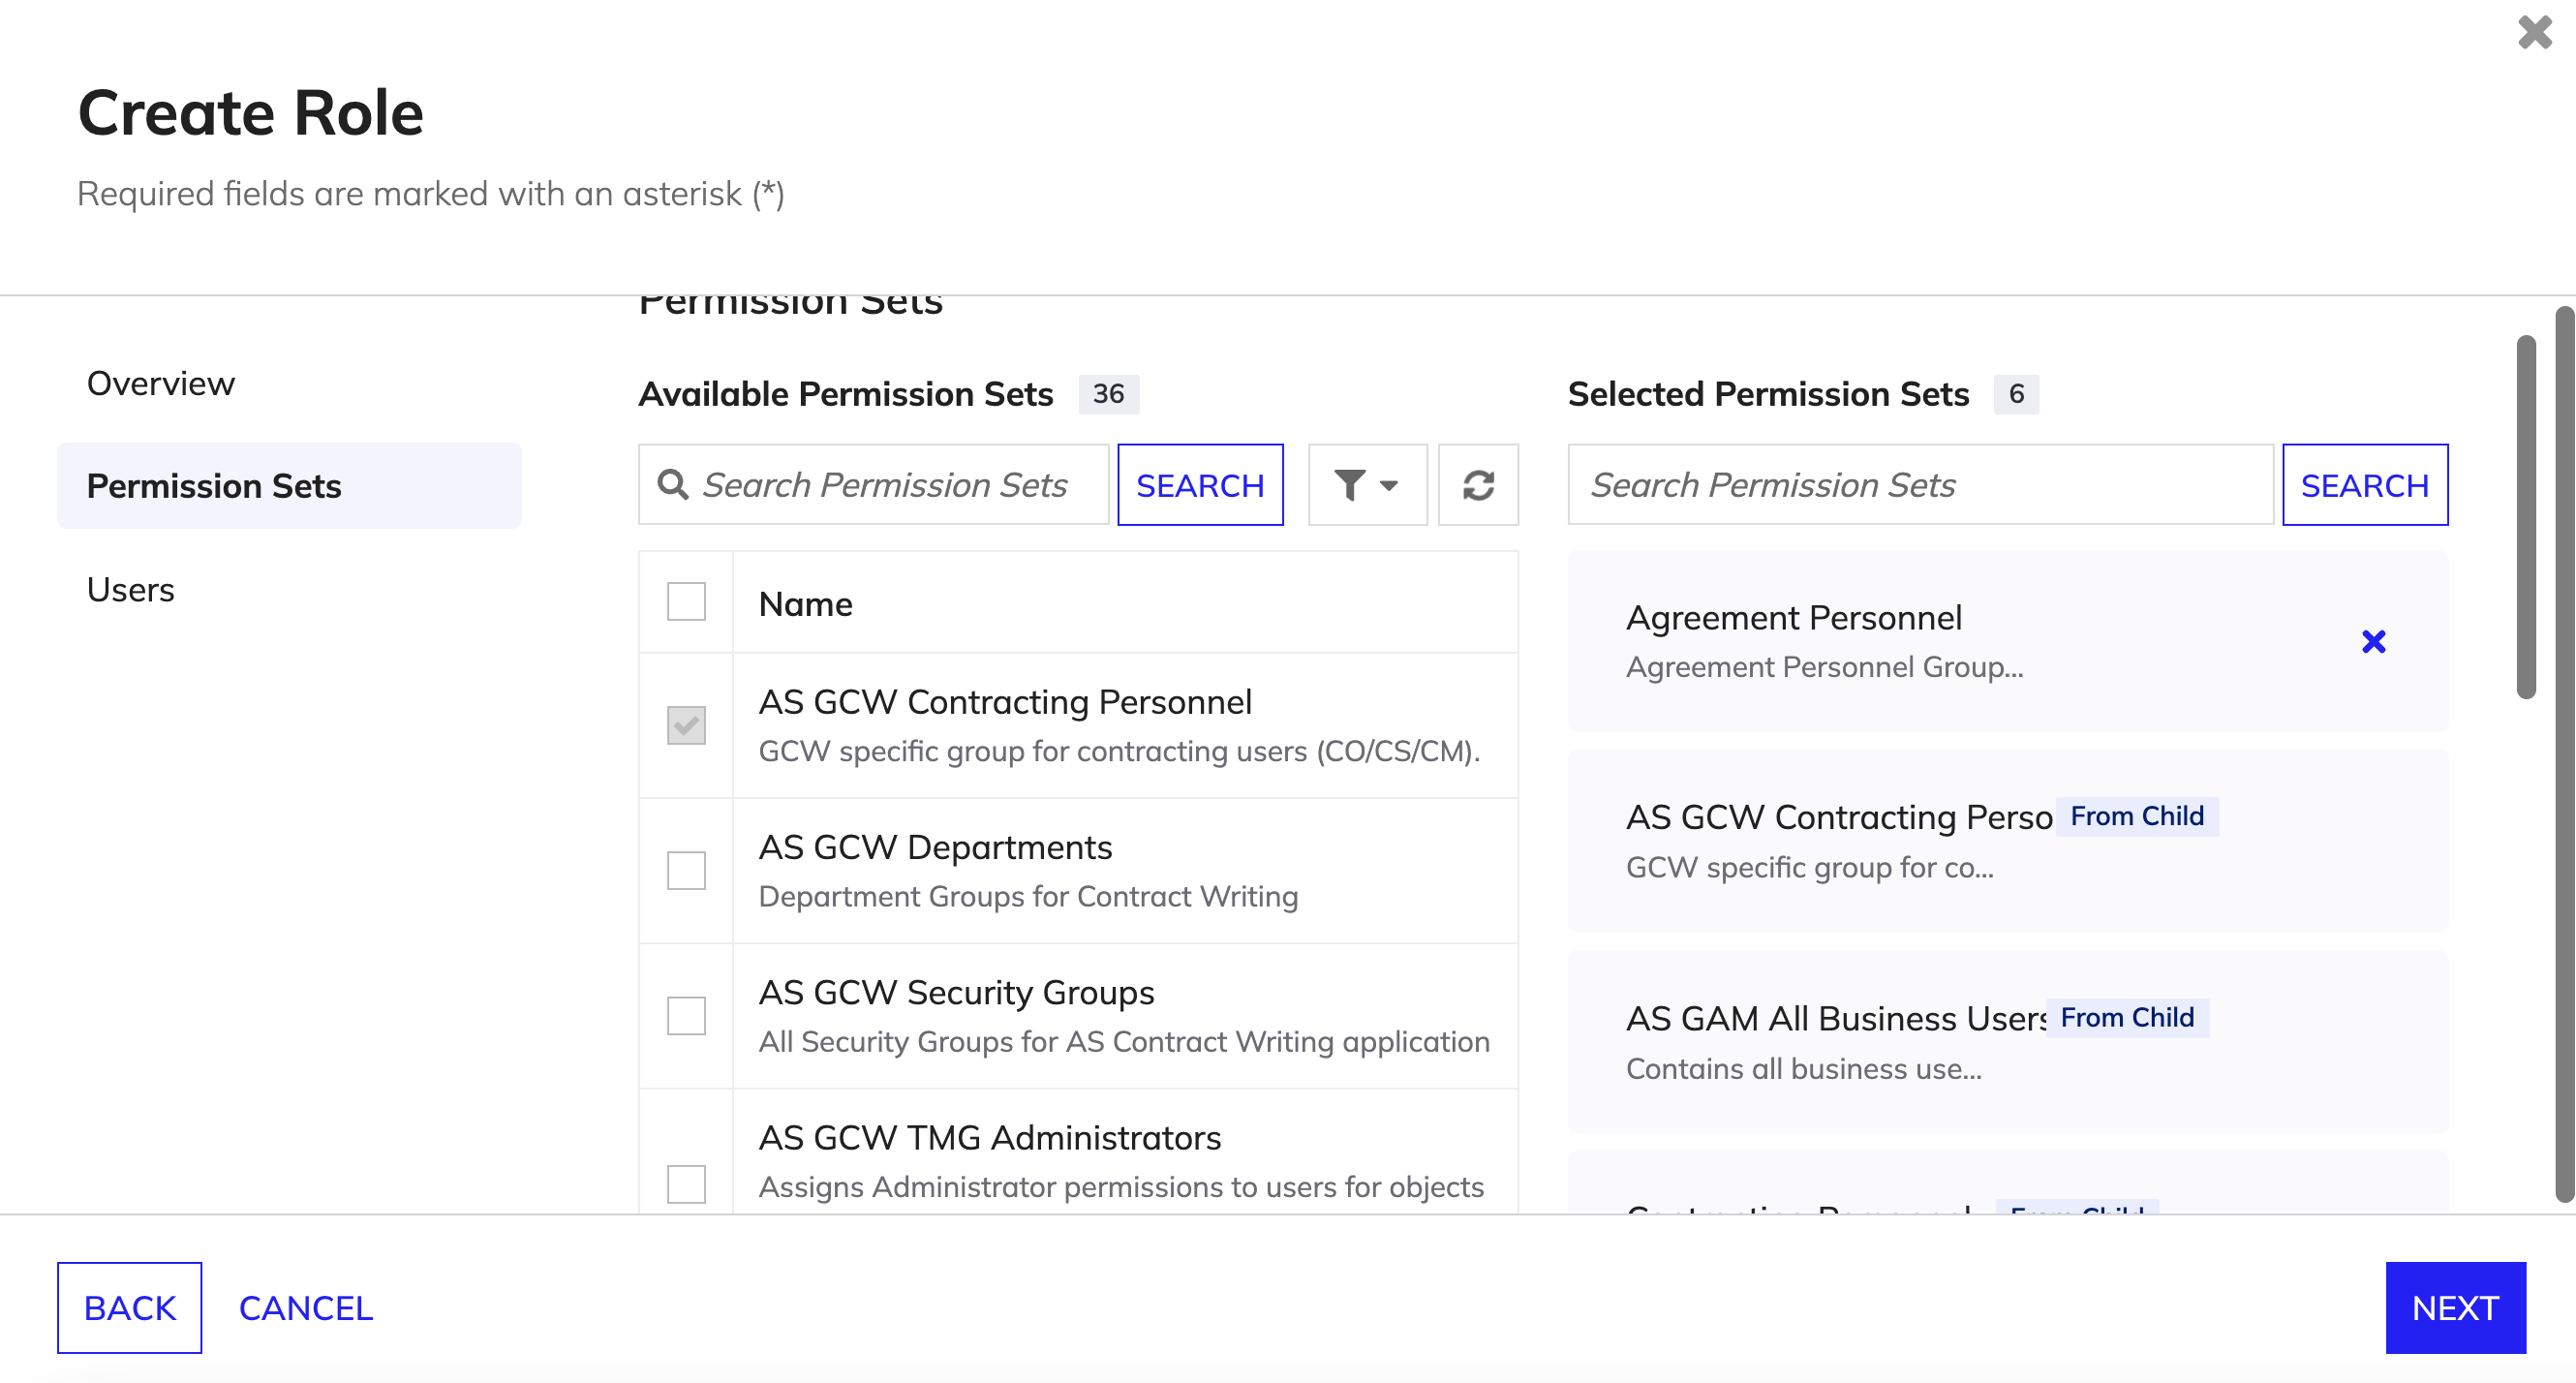Check AS GCW TMG Administrators checkbox

click(x=686, y=1184)
